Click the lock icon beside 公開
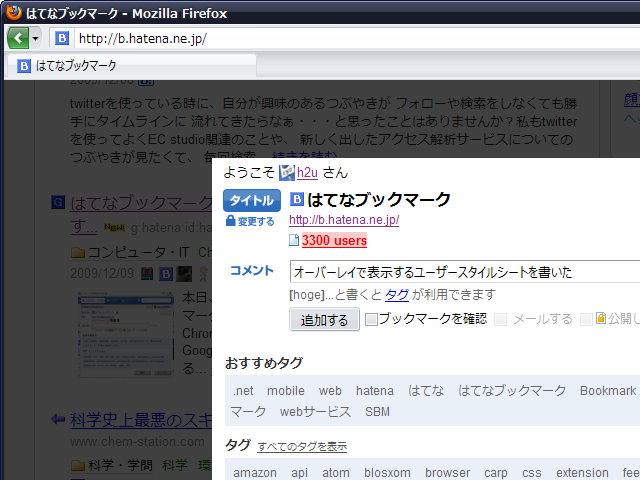The image size is (640, 480). pos(601,318)
